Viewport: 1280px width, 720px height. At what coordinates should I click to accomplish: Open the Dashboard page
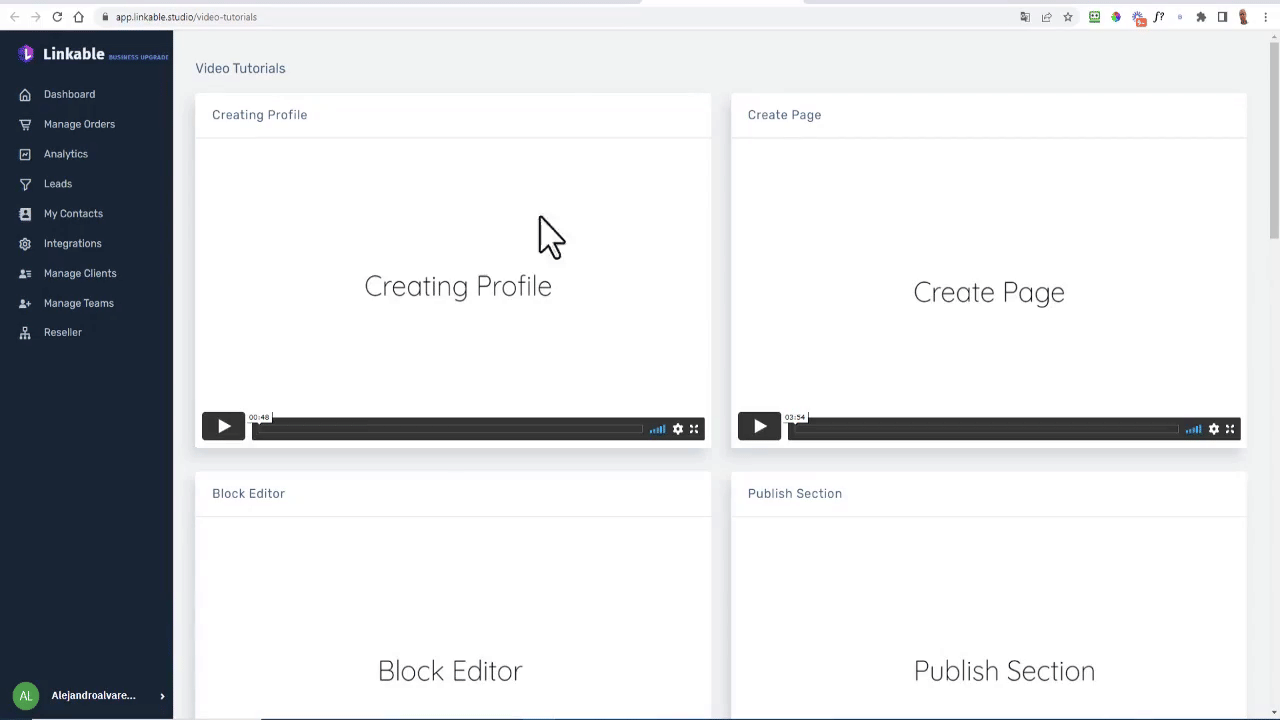click(69, 94)
